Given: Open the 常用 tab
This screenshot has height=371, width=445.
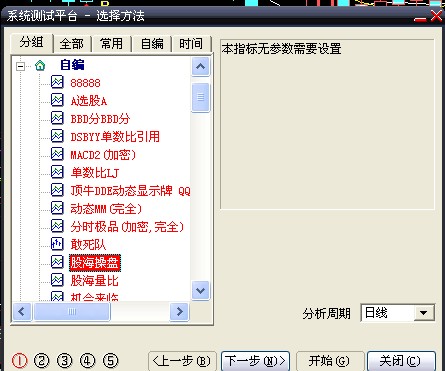Looking at the screenshot, I should pyautogui.click(x=111, y=44).
